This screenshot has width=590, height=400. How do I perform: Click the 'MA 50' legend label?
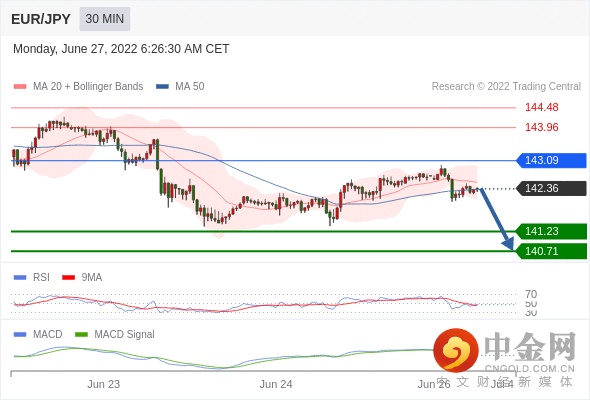pos(190,87)
